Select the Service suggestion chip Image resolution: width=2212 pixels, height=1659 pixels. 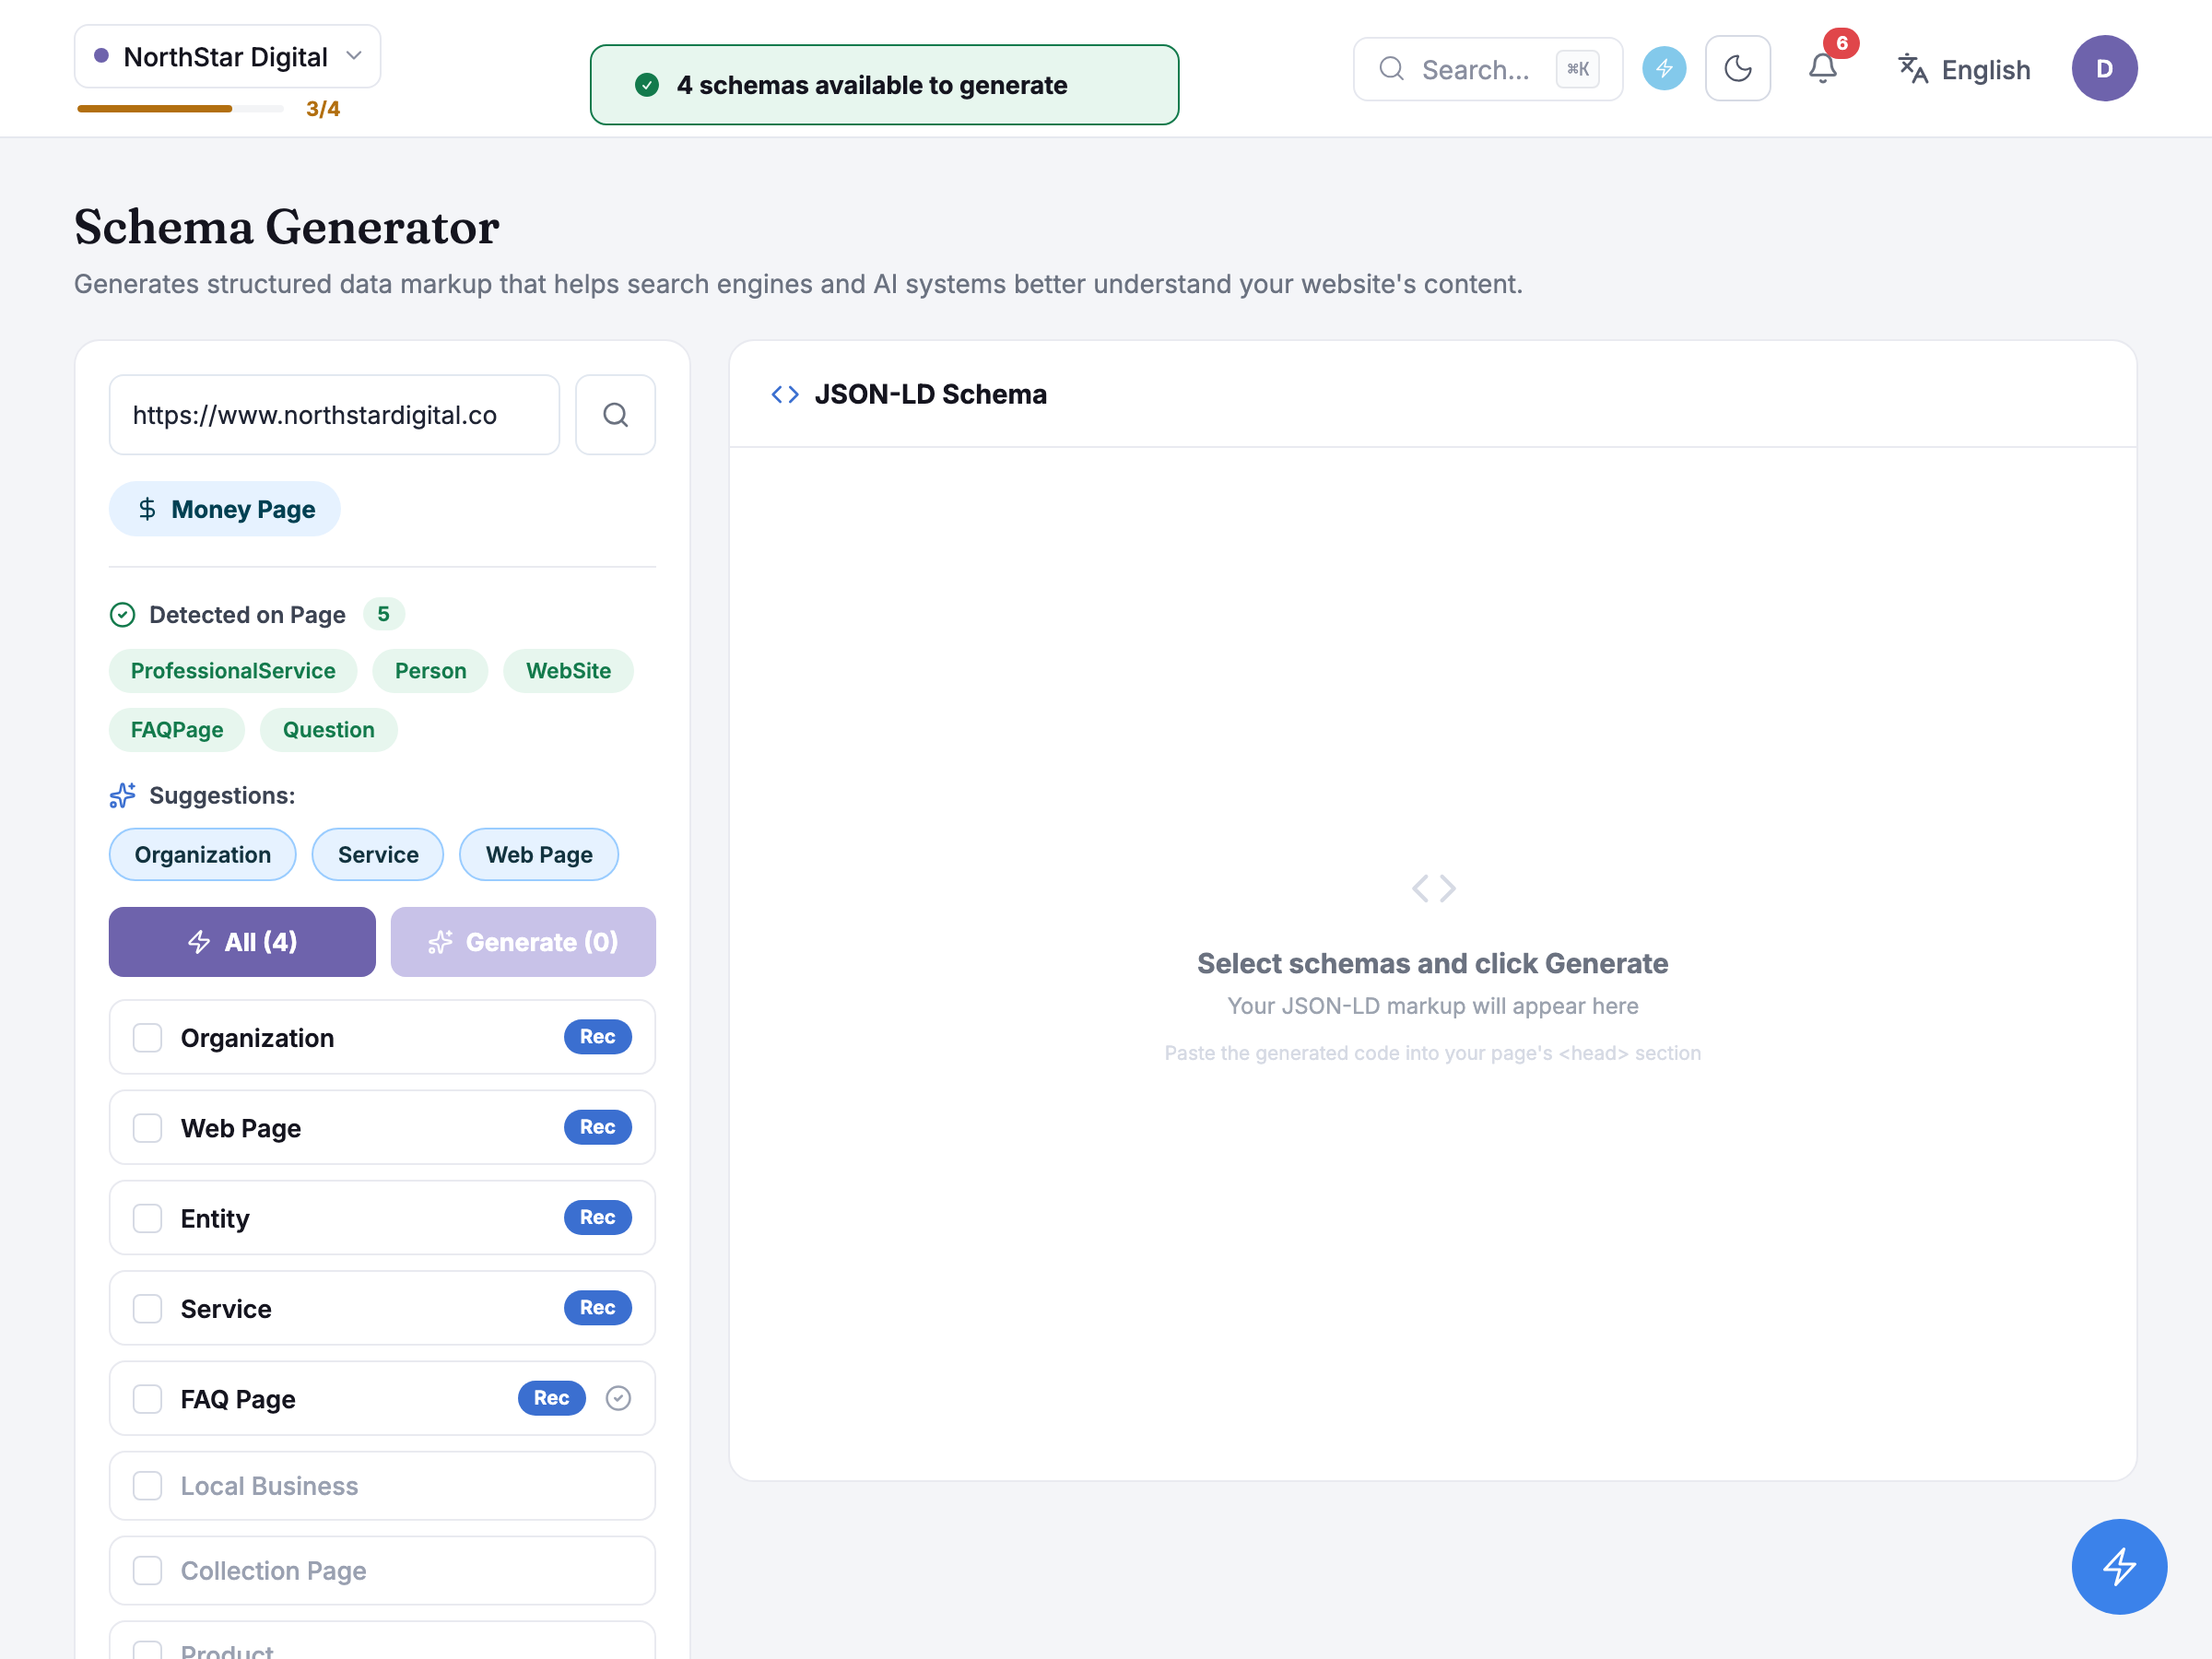pos(378,855)
